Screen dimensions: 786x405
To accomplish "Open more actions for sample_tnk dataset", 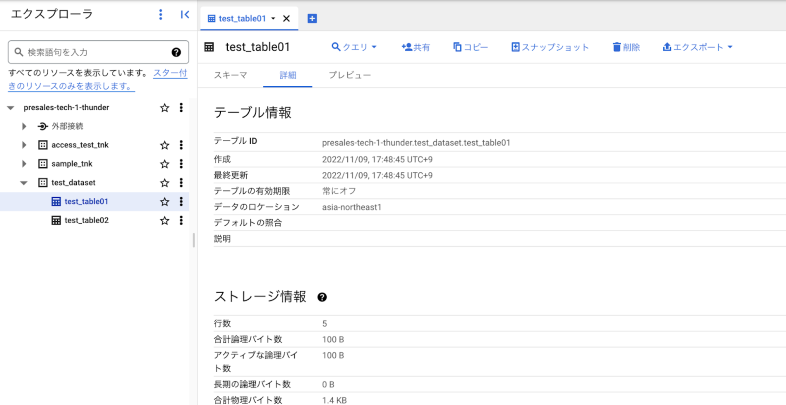I will (181, 164).
